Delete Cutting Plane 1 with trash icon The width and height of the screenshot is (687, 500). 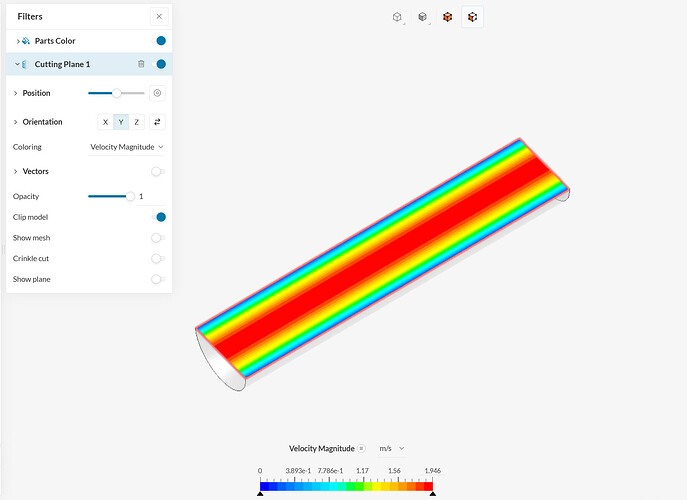[x=141, y=64]
